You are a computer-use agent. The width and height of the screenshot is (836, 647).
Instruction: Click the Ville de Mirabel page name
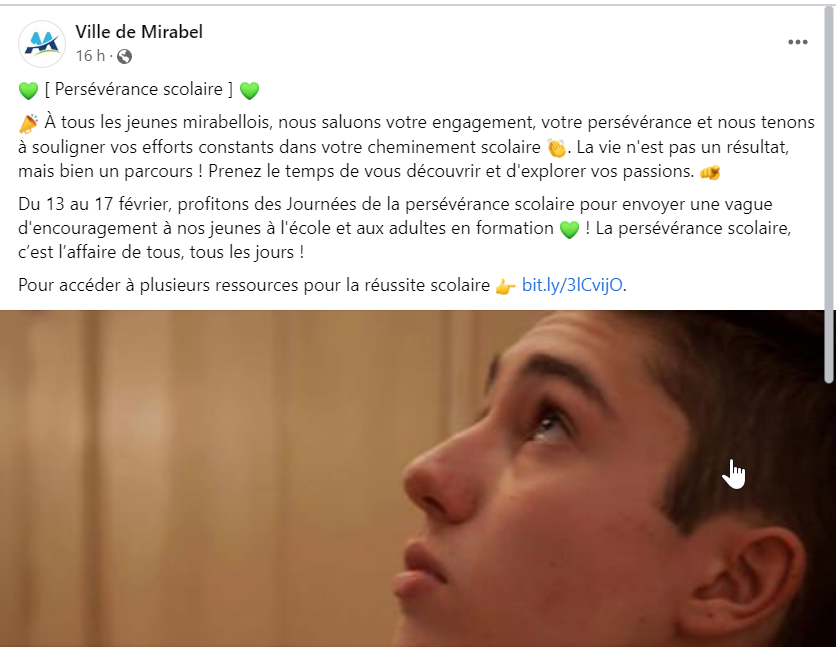[139, 32]
